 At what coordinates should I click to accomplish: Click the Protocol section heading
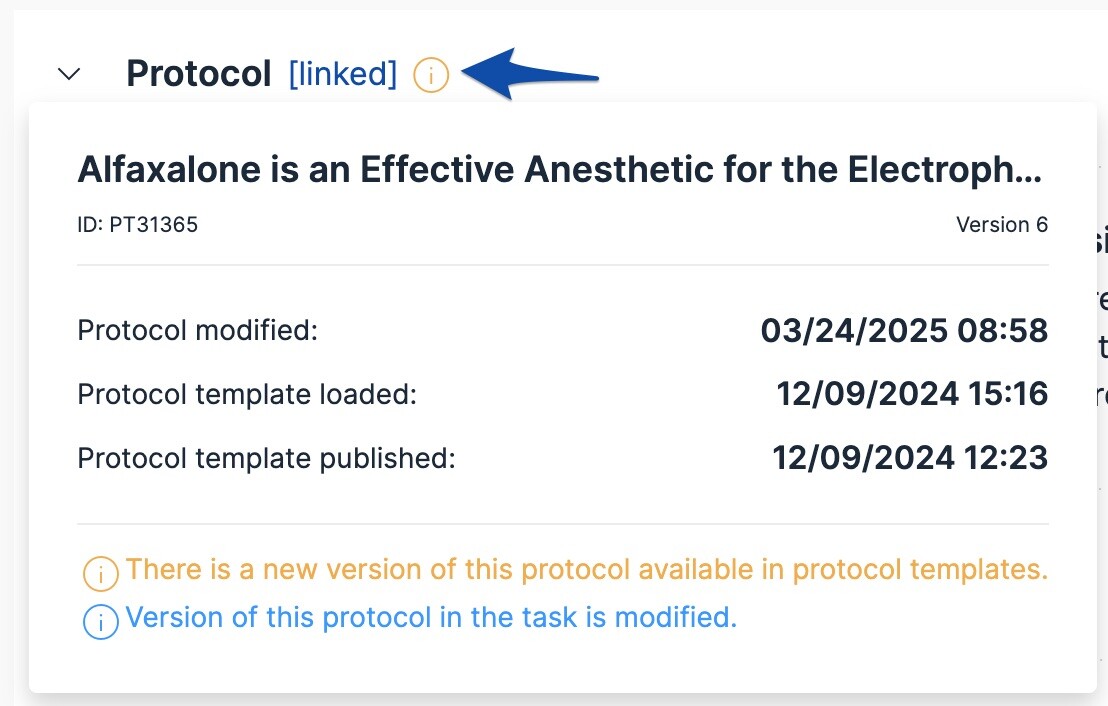pyautogui.click(x=198, y=74)
